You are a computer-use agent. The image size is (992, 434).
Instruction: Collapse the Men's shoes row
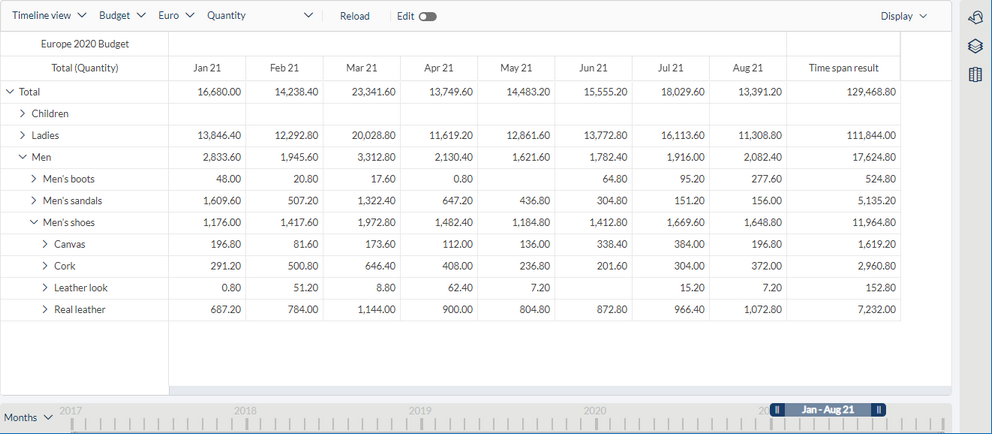(34, 223)
